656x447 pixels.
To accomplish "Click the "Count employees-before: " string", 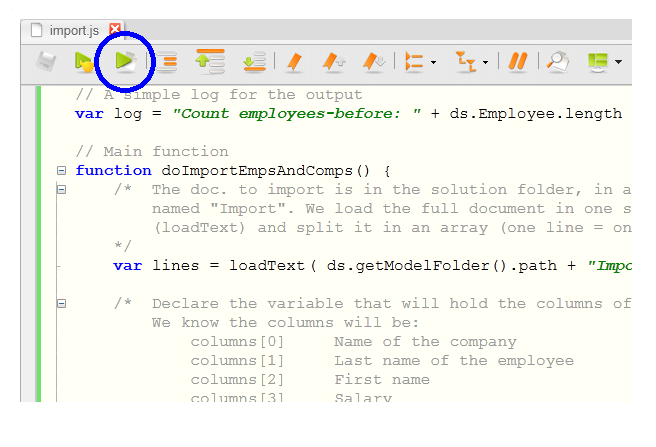I will (297, 113).
